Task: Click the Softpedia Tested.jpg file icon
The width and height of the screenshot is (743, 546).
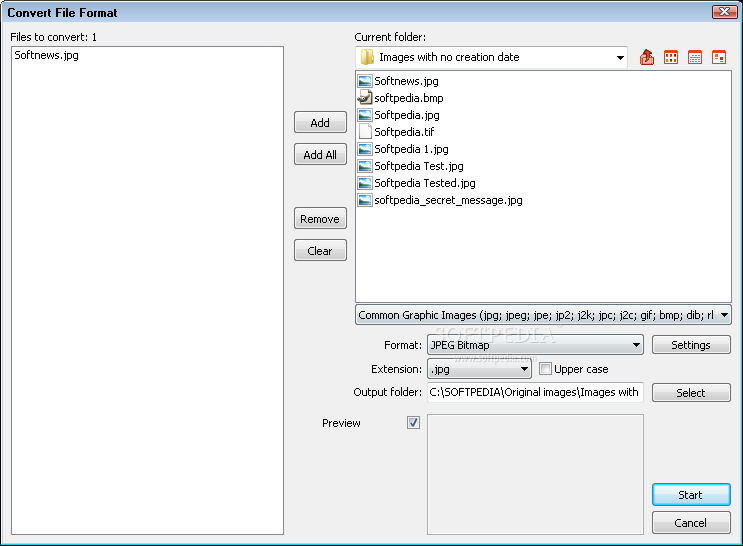Action: click(364, 183)
